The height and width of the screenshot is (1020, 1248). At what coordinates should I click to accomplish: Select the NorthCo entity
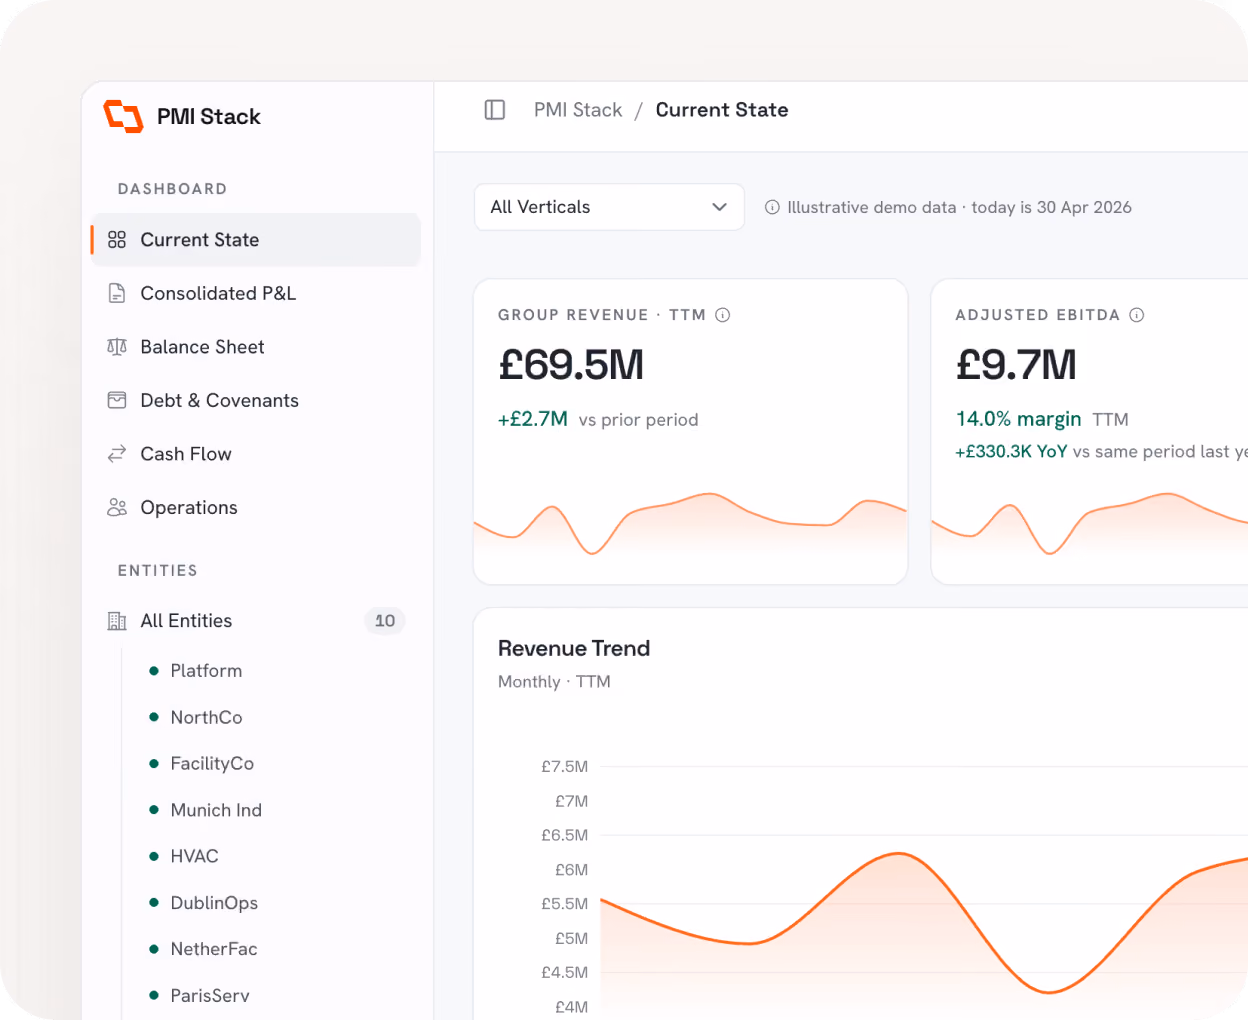click(206, 717)
